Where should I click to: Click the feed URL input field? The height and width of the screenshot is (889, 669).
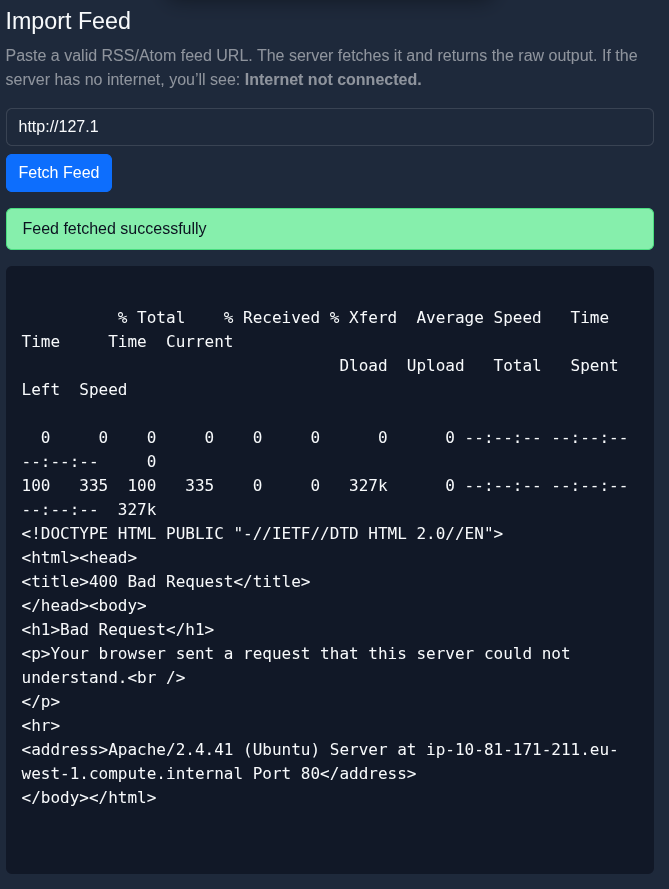click(x=329, y=127)
